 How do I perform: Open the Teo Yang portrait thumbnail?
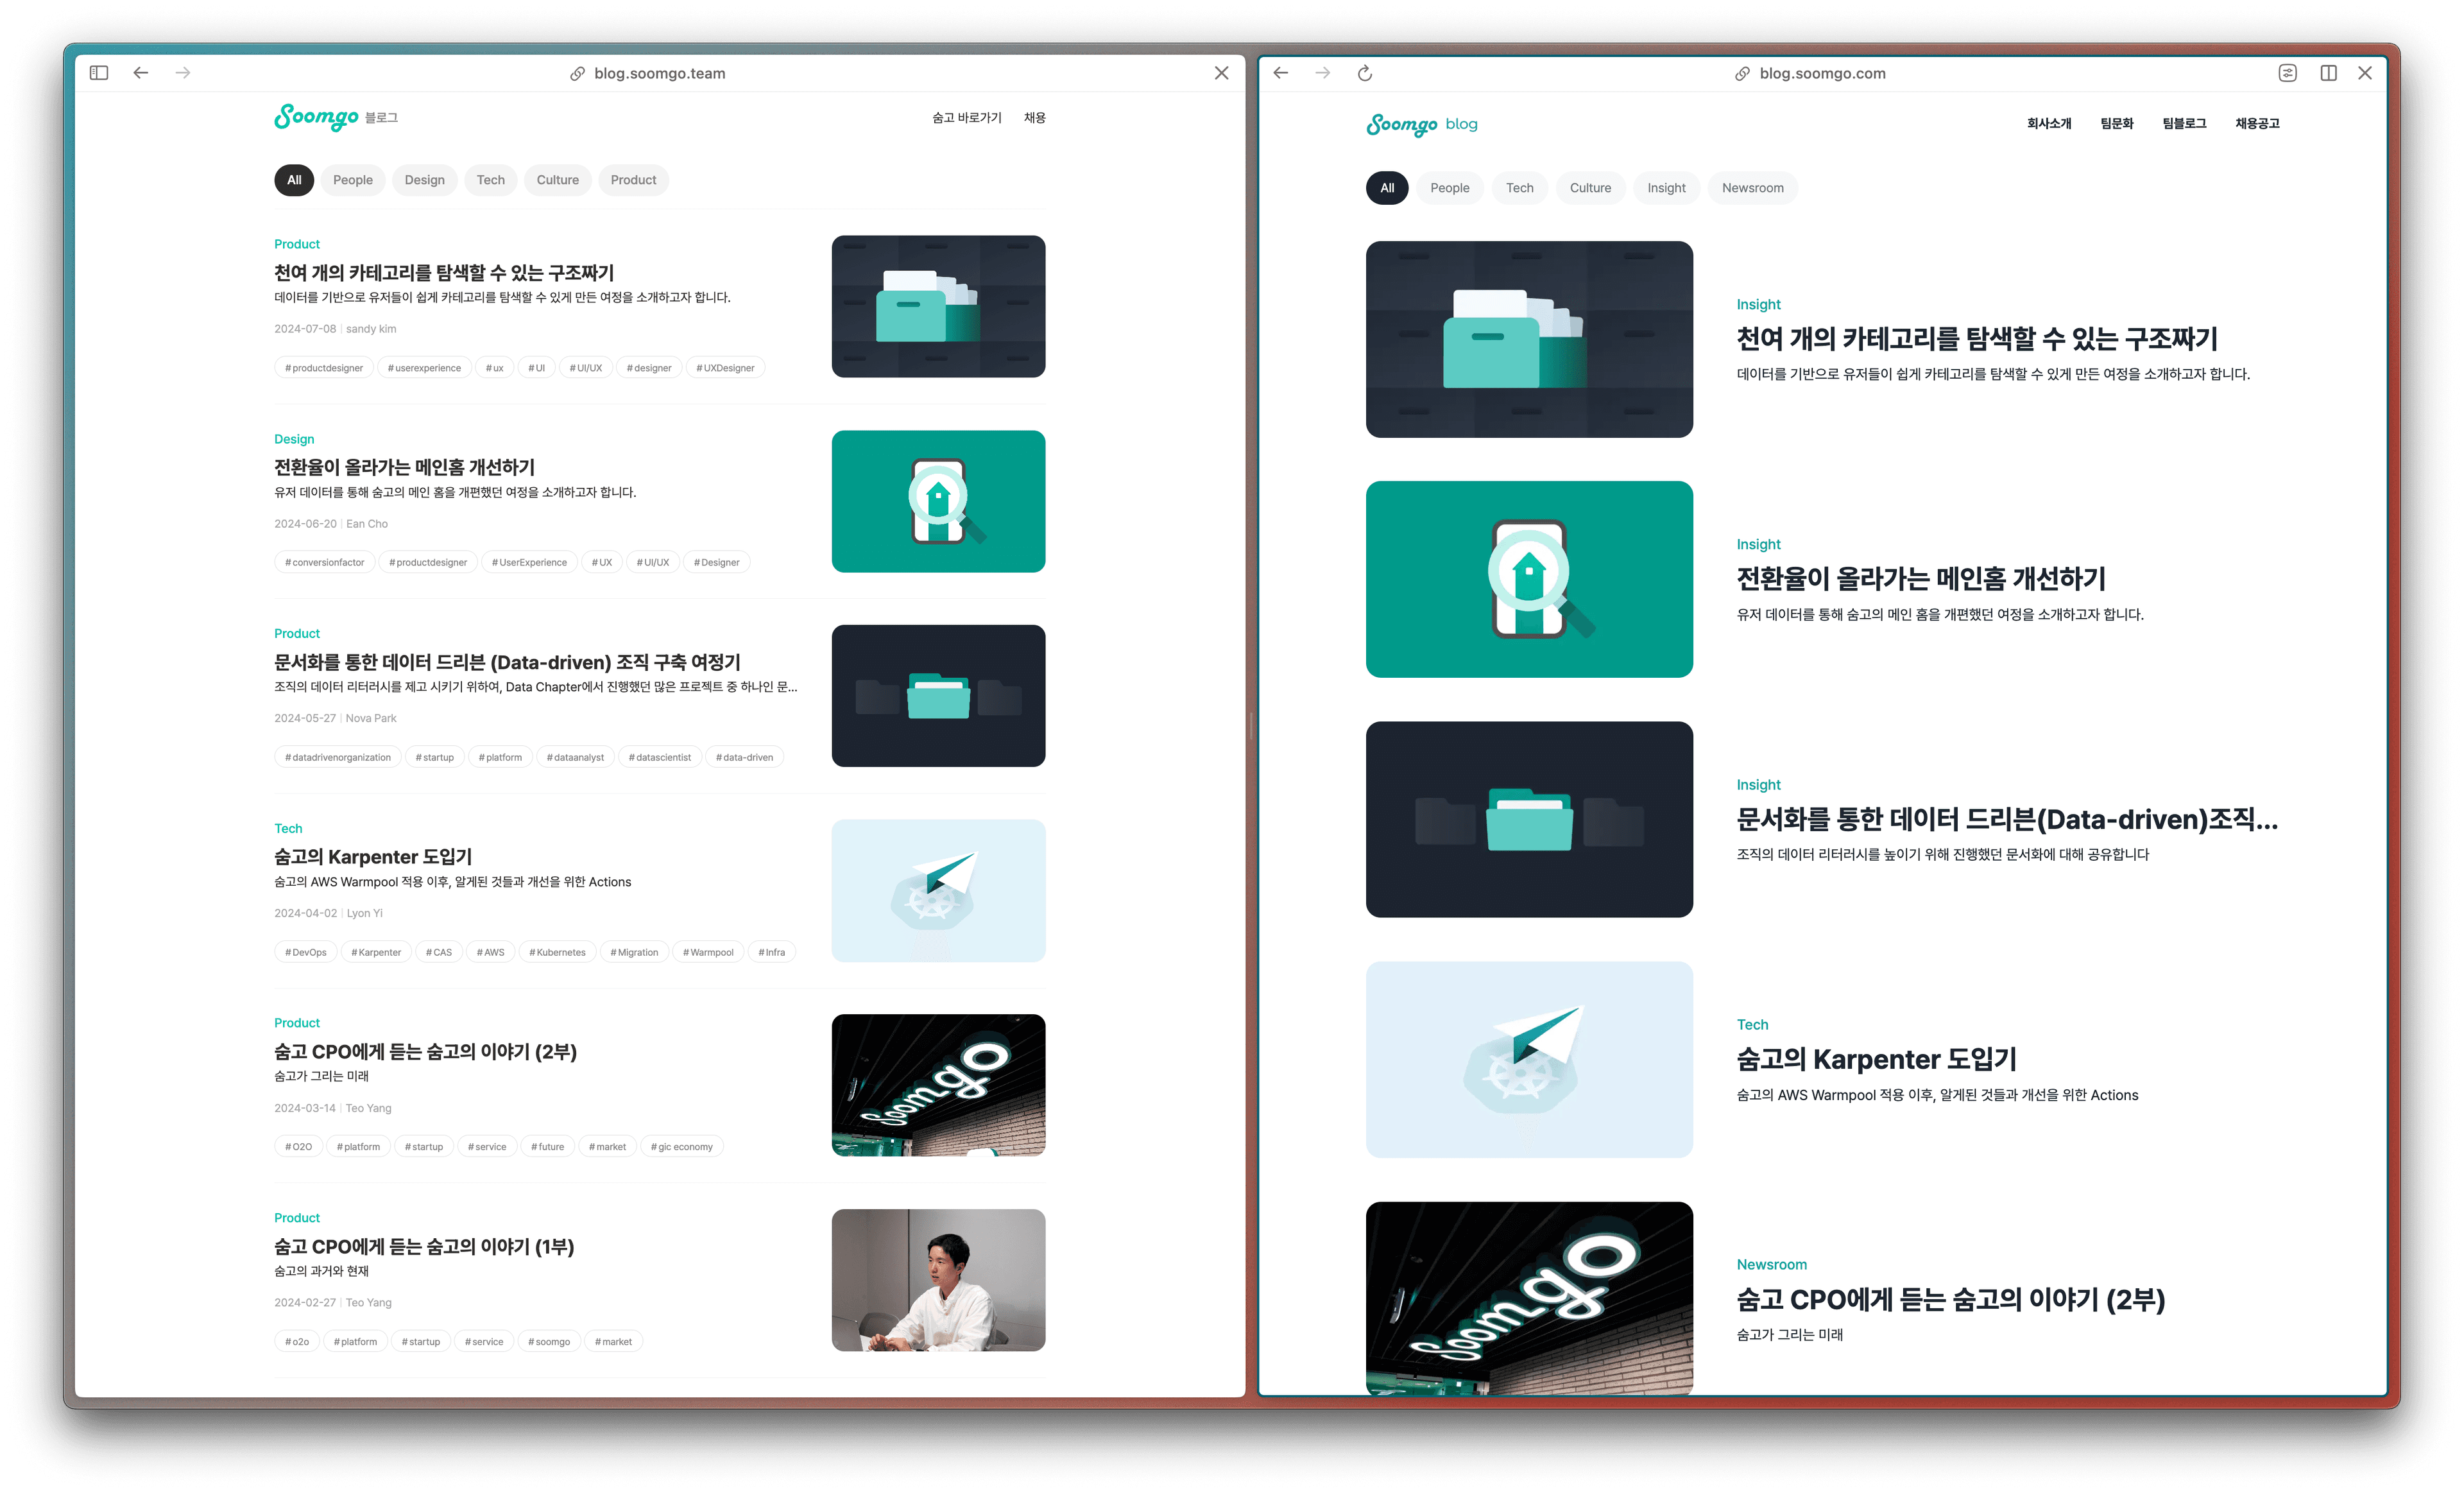(x=938, y=1280)
